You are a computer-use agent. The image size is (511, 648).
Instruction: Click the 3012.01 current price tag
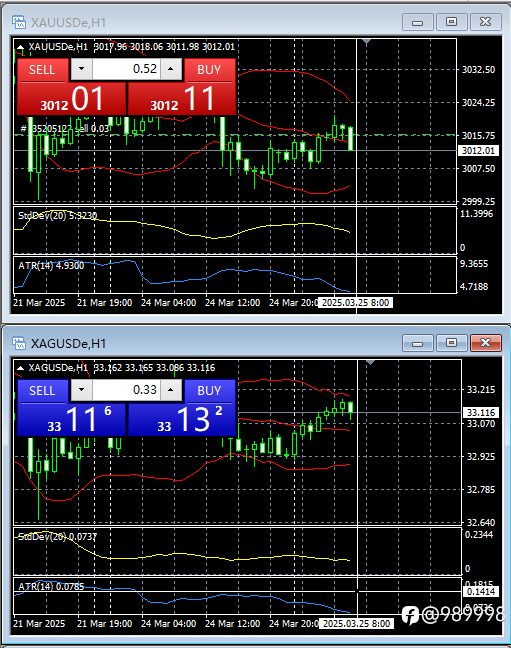coord(478,150)
